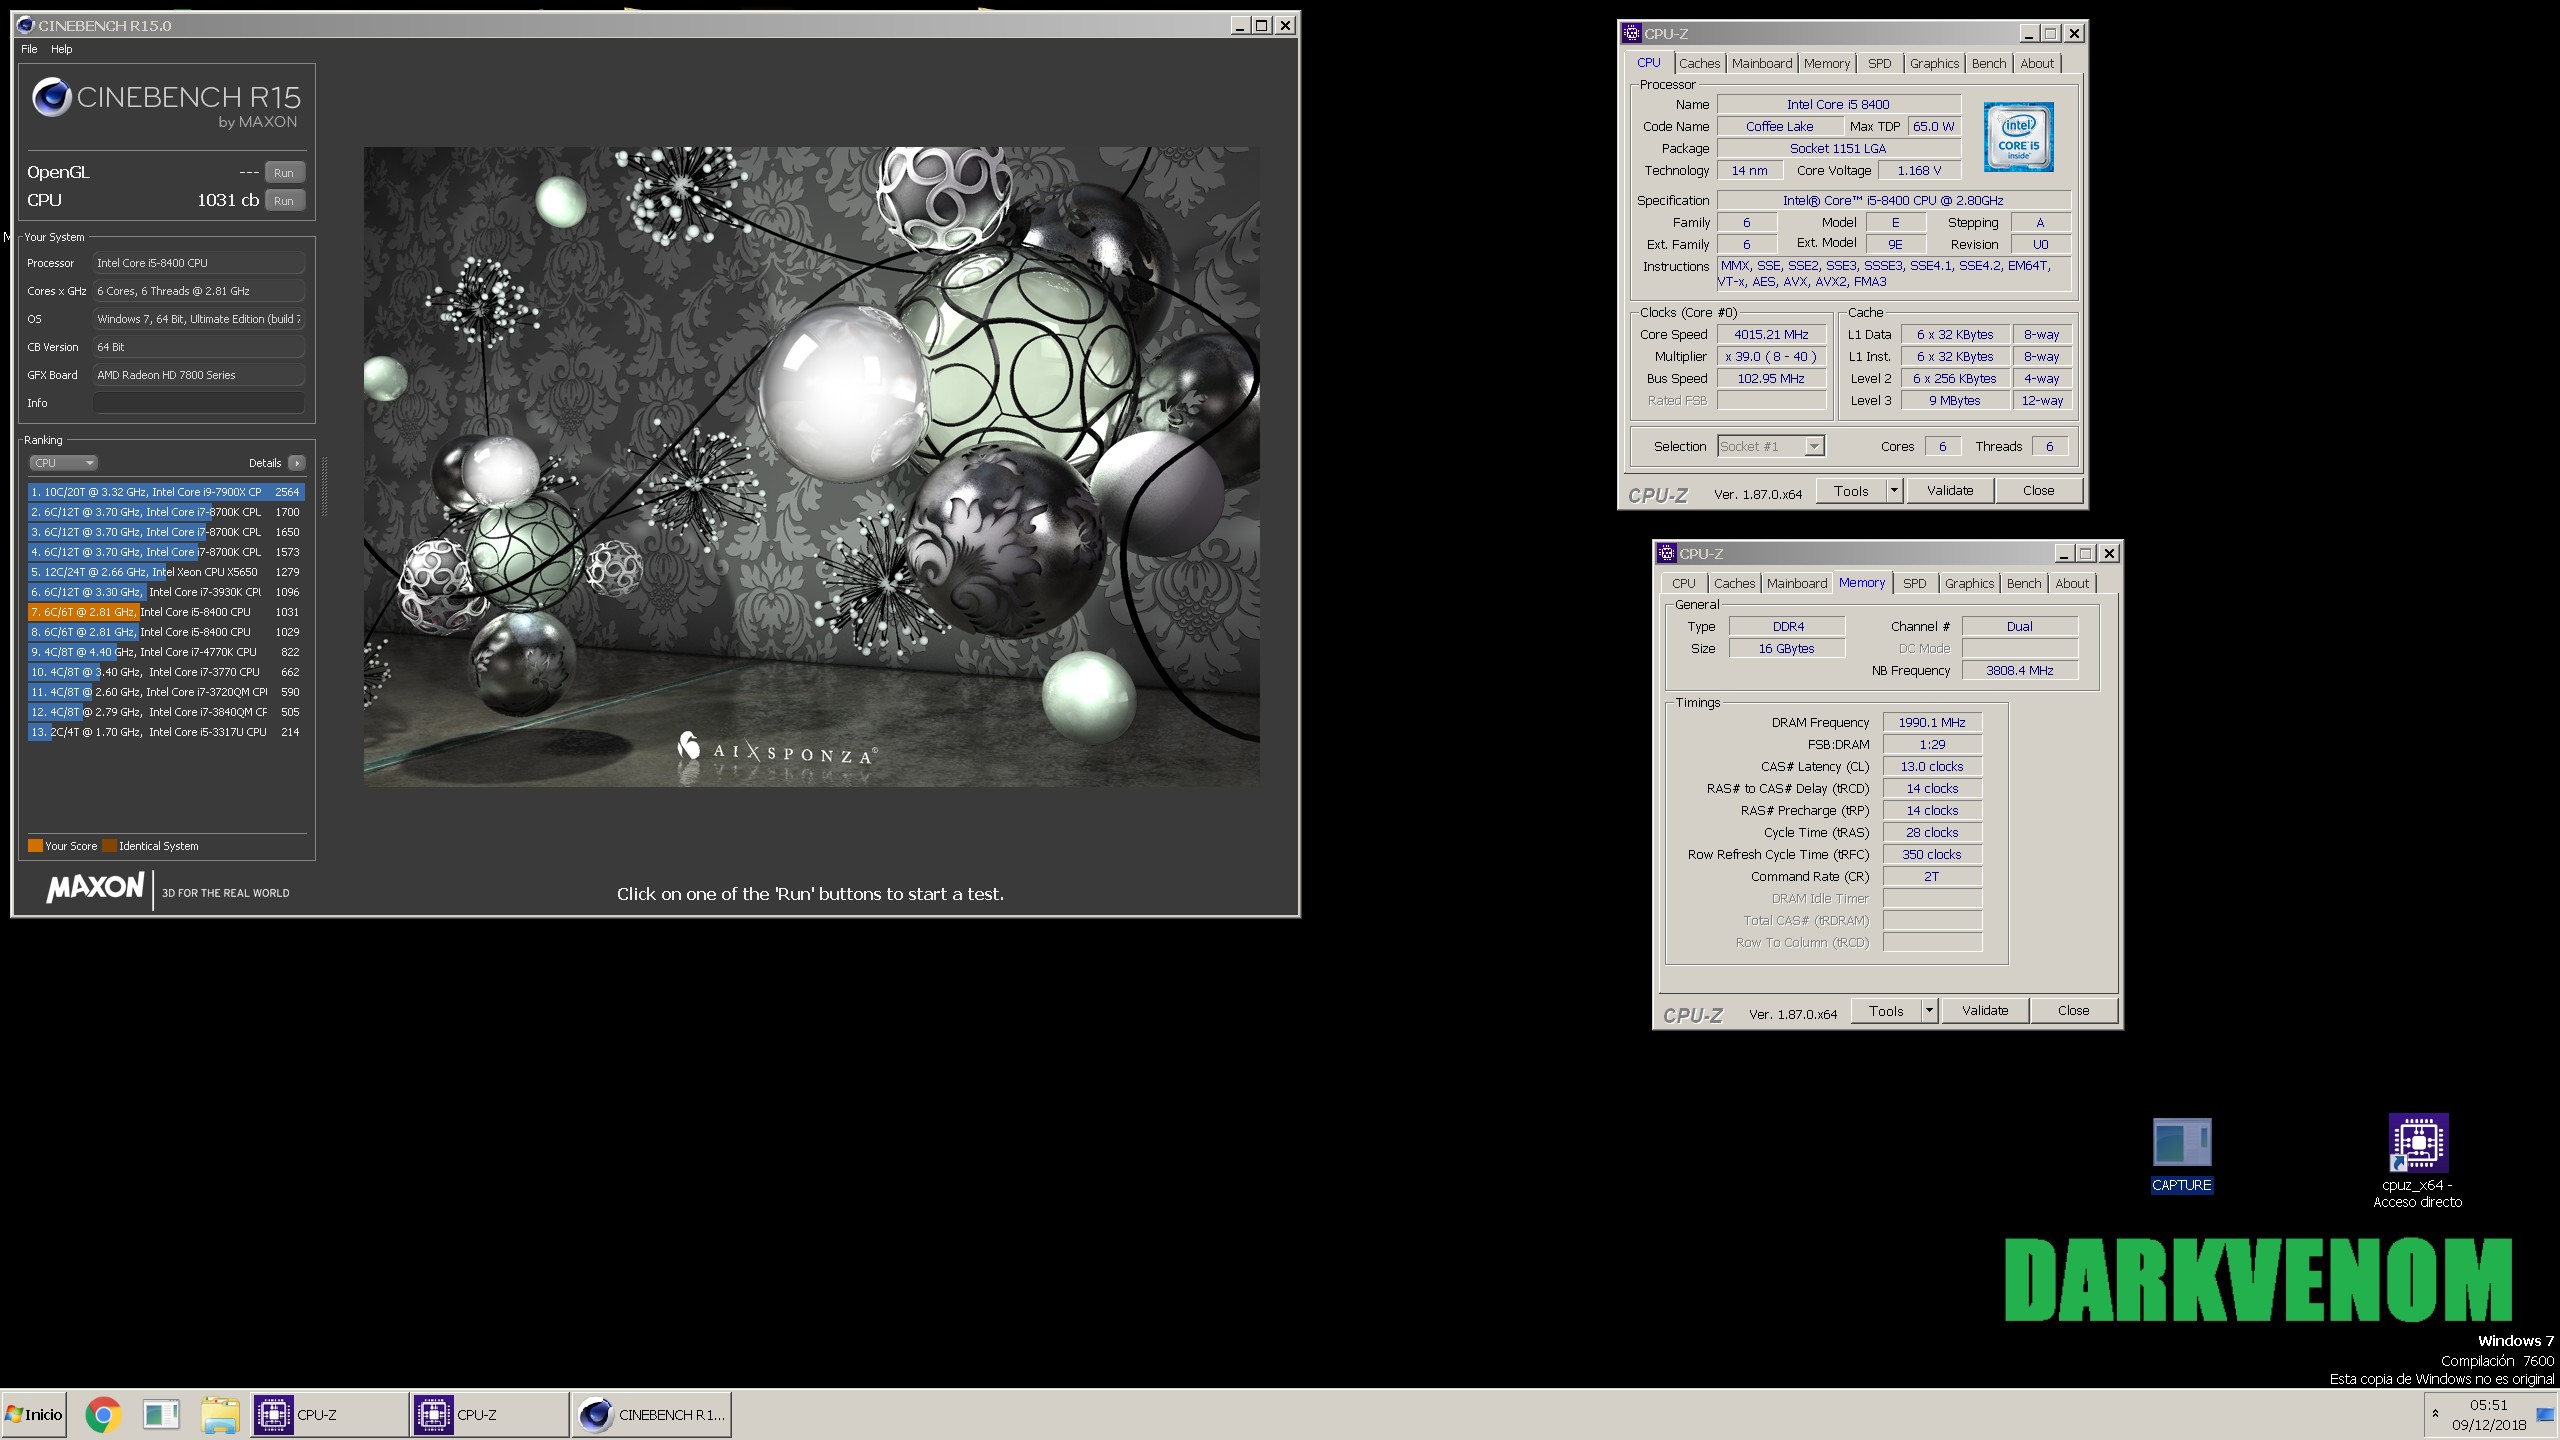Click Close button in top CPU-Z window
Viewport: 2560px width, 1440px height.
tap(2038, 491)
